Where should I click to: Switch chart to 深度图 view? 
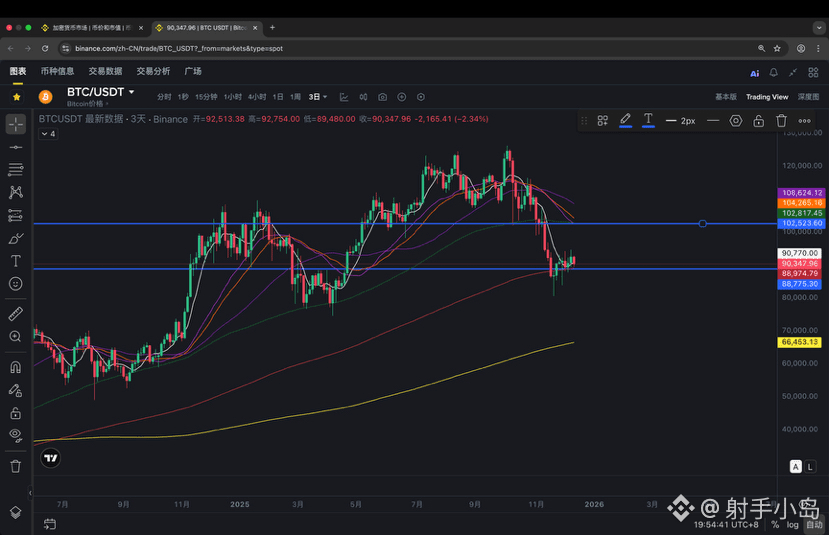(808, 97)
